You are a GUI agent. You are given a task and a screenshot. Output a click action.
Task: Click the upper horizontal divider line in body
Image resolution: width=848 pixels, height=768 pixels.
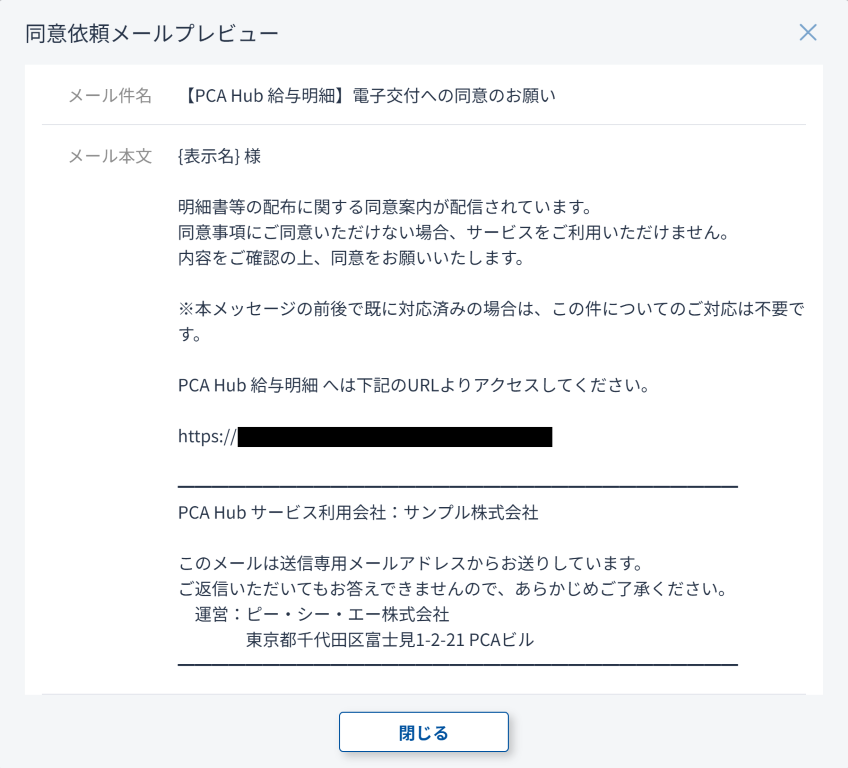point(457,486)
